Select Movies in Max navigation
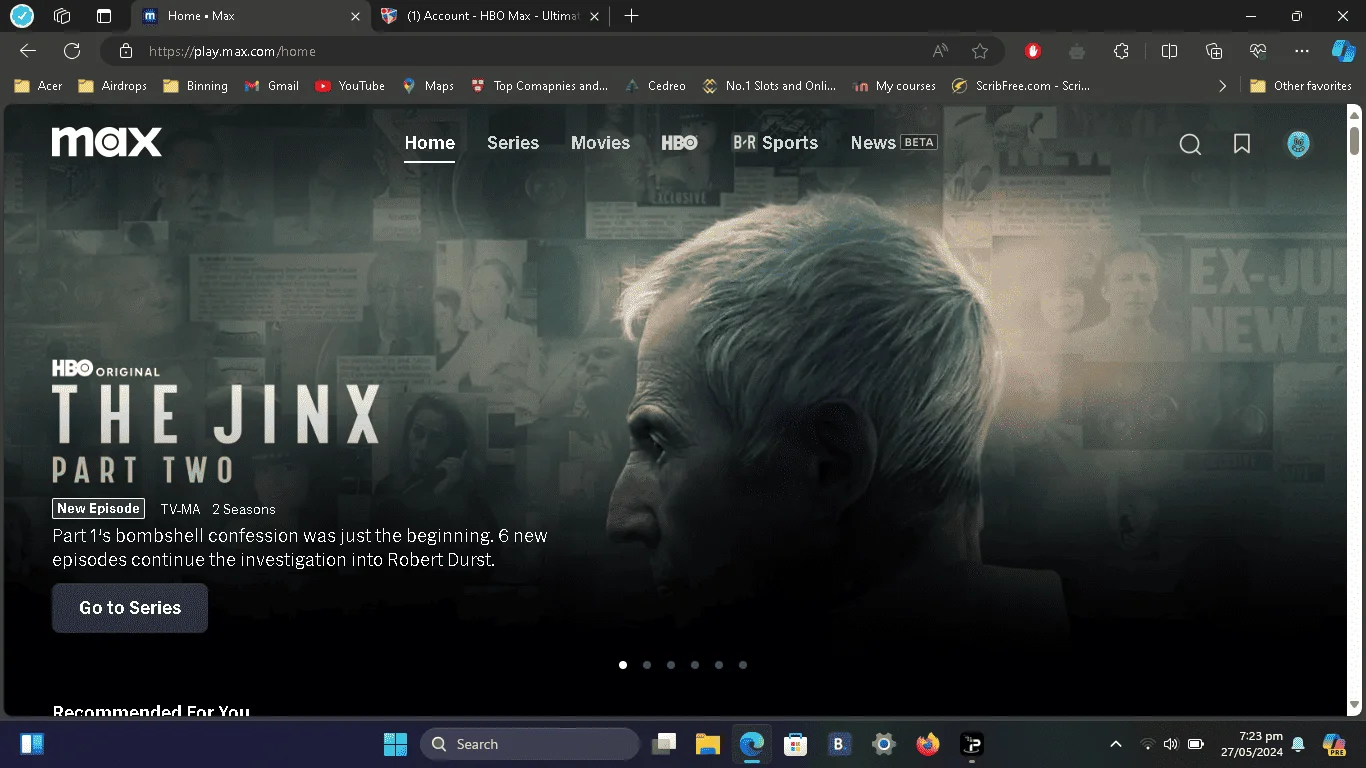1366x768 pixels. click(600, 143)
